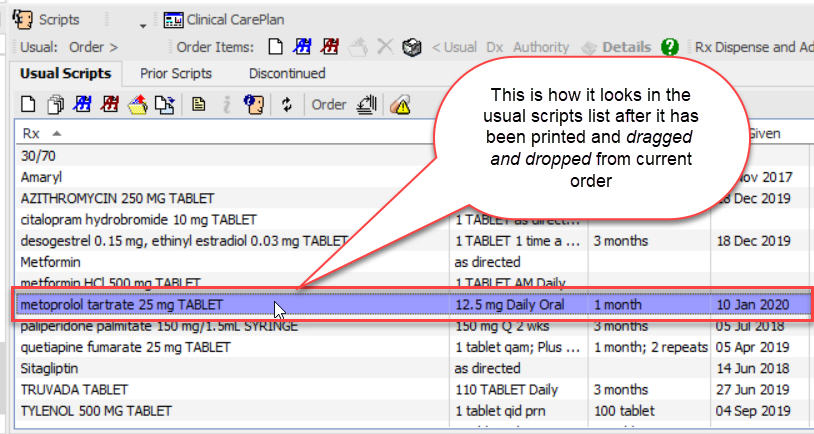
Task: Sort list by Rx column header
Action: coord(32,133)
